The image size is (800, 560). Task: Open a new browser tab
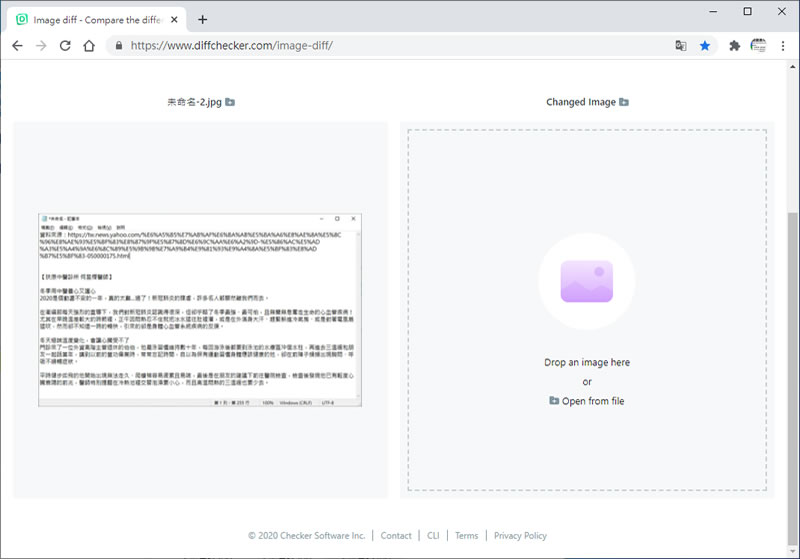(x=203, y=20)
